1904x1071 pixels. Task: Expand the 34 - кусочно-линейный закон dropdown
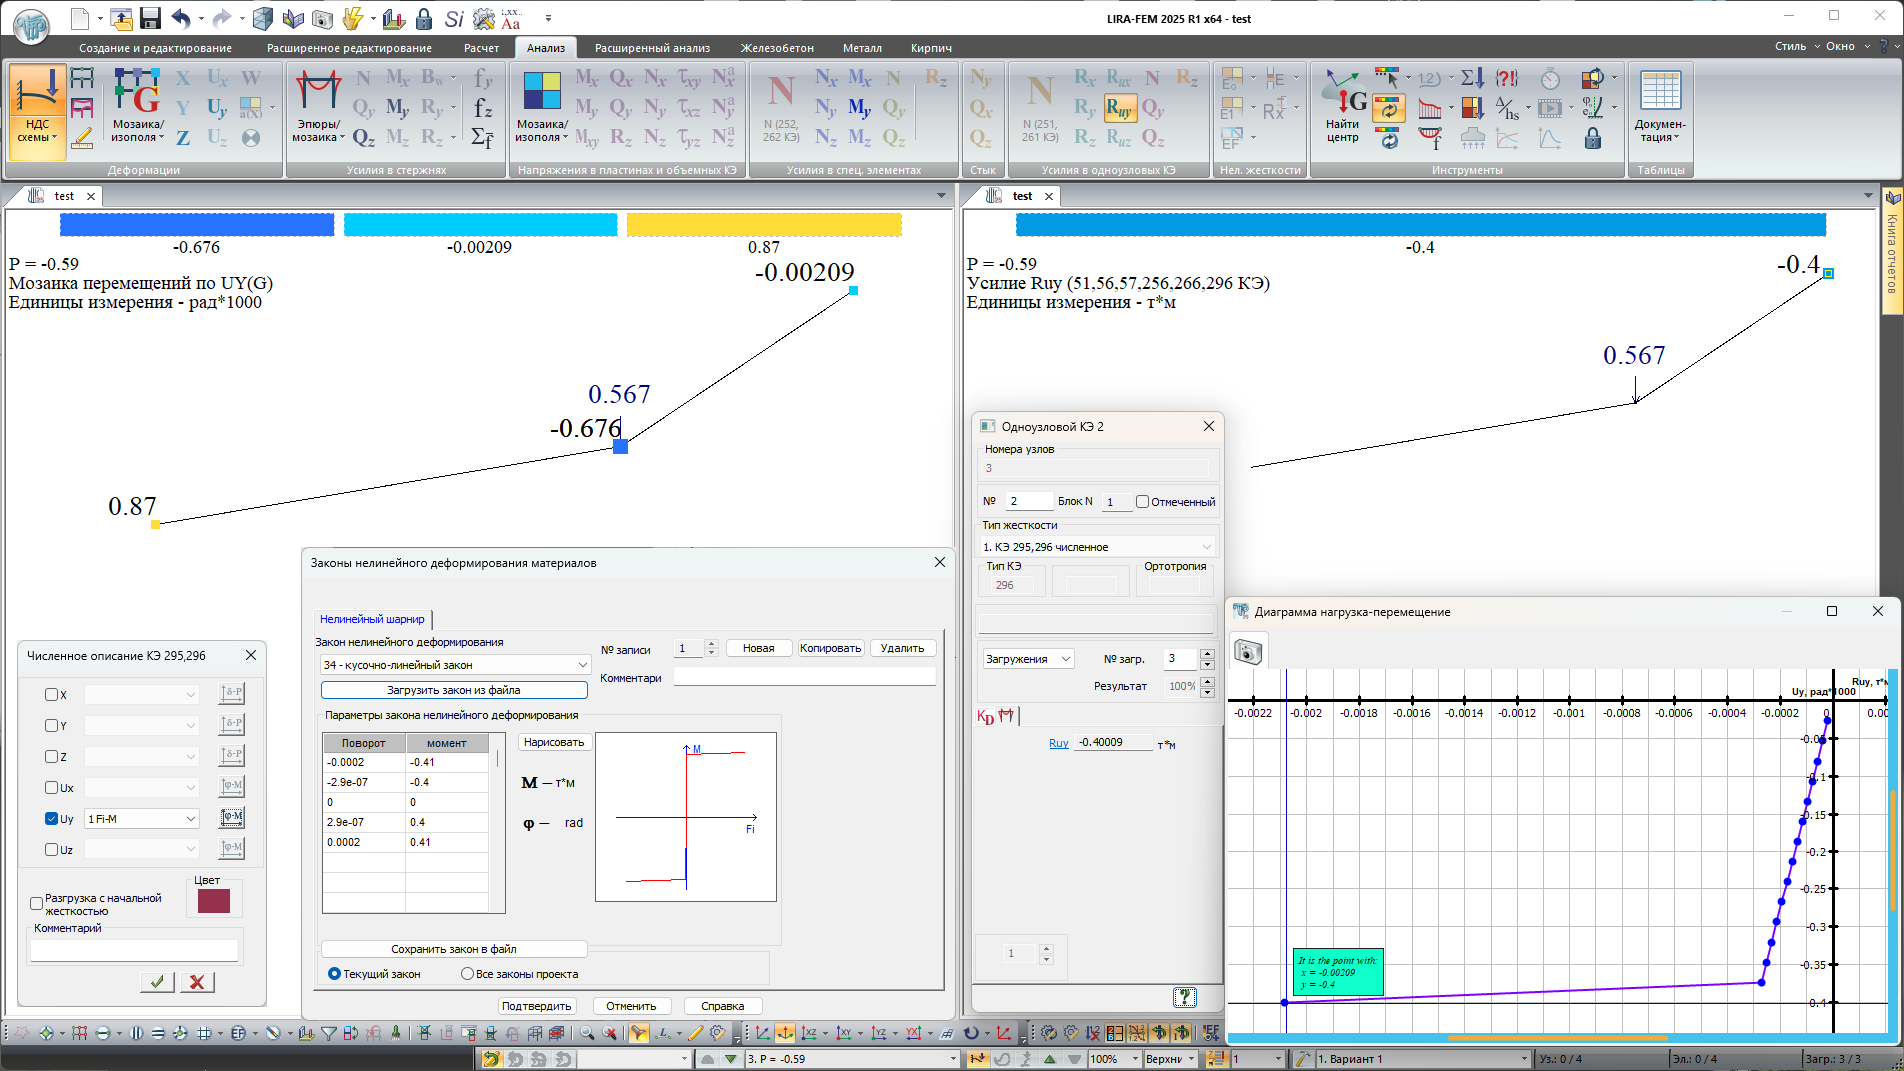(582, 665)
